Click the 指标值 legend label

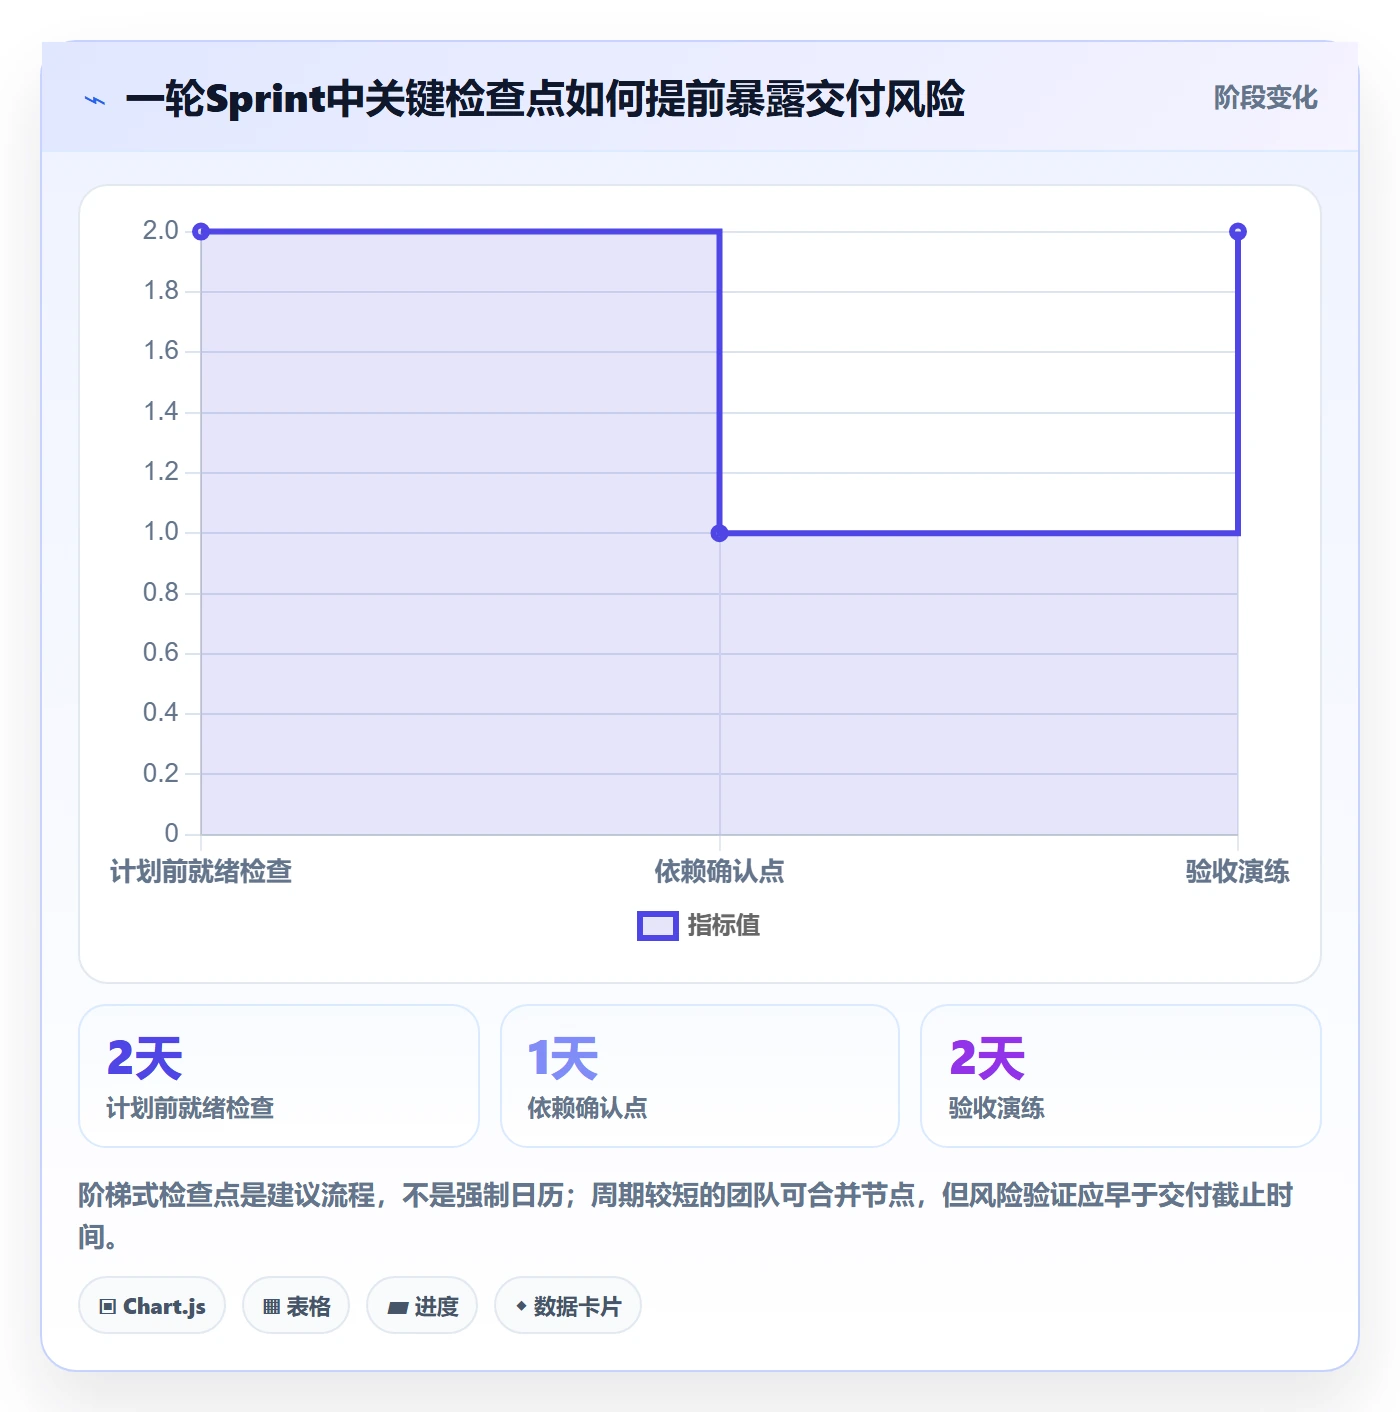(x=724, y=926)
